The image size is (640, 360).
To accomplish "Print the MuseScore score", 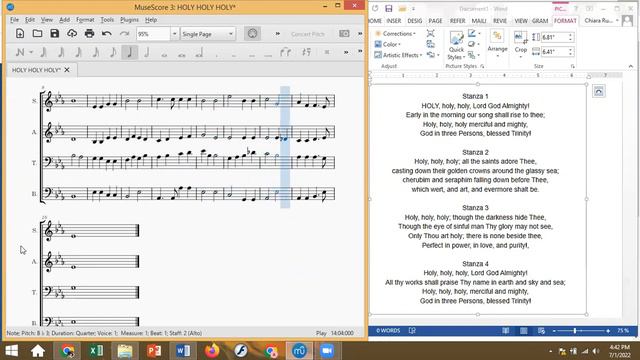I will click(89, 34).
